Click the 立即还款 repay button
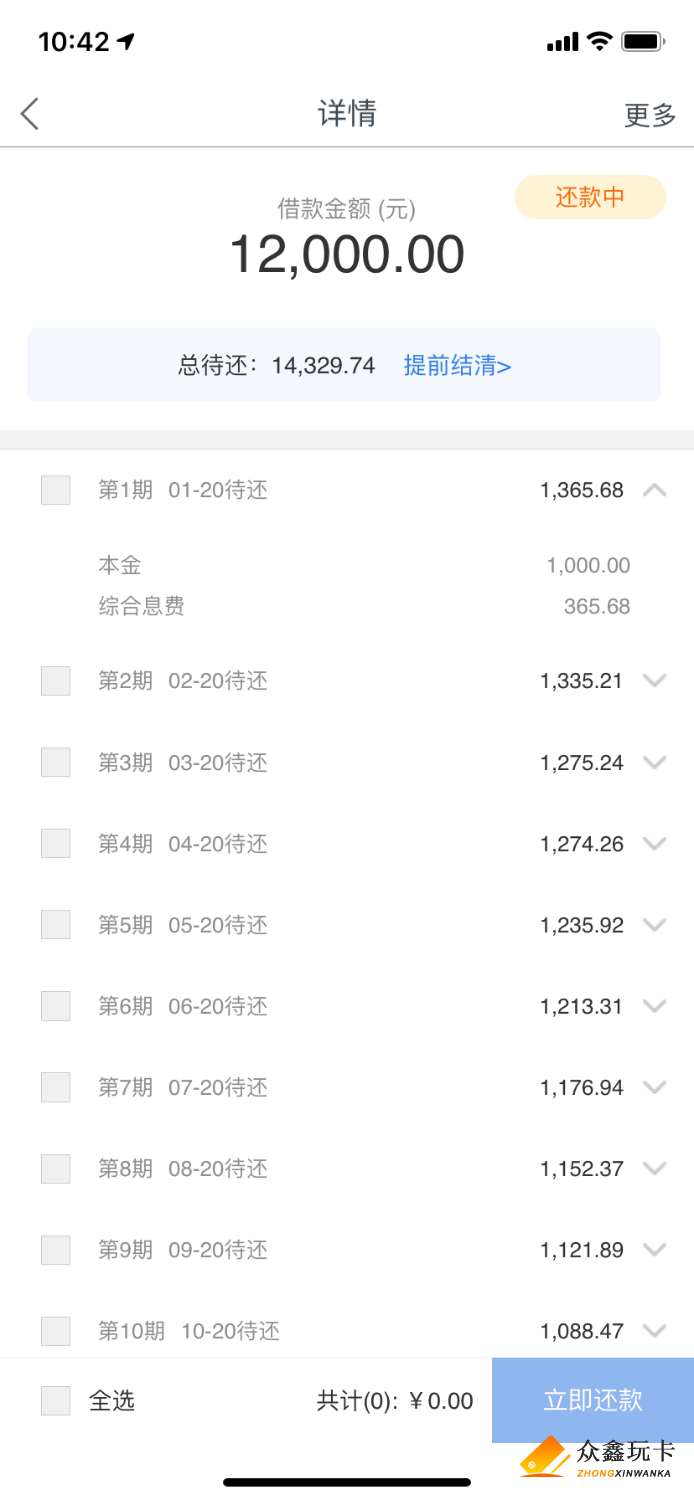The image size is (694, 1500). tap(593, 1400)
